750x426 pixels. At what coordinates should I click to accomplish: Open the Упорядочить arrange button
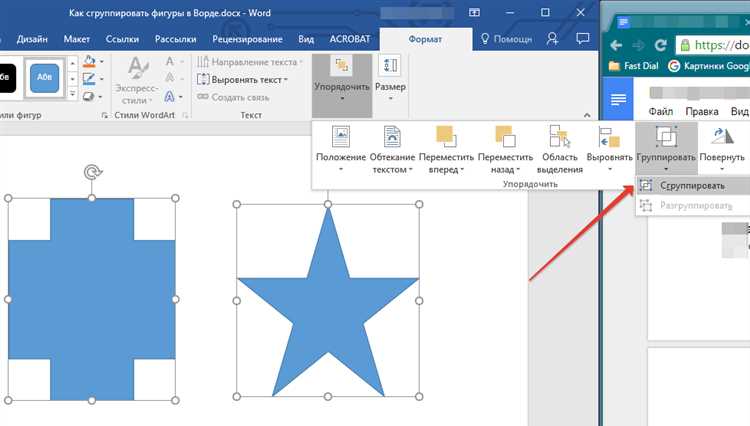[342, 85]
